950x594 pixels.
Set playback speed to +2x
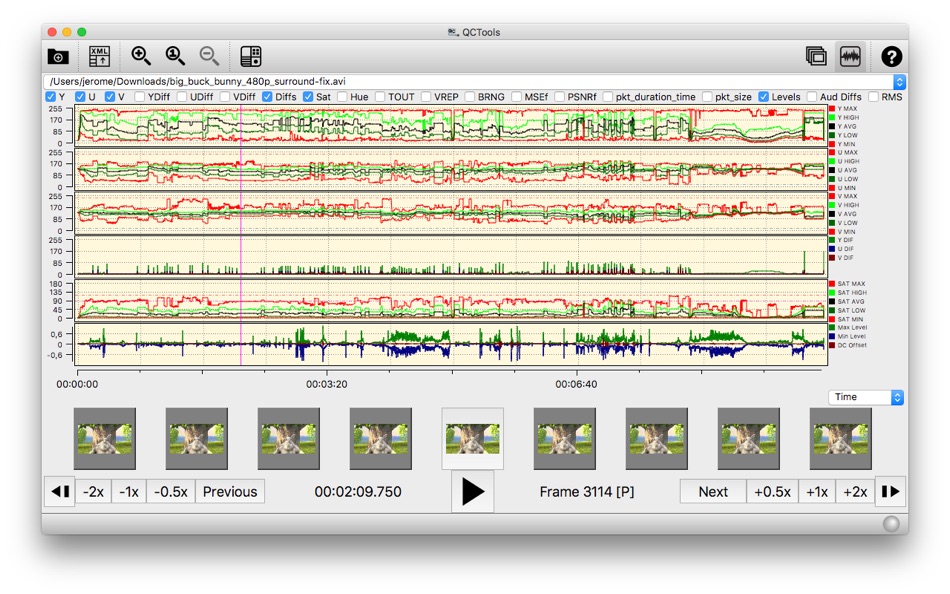tap(854, 492)
